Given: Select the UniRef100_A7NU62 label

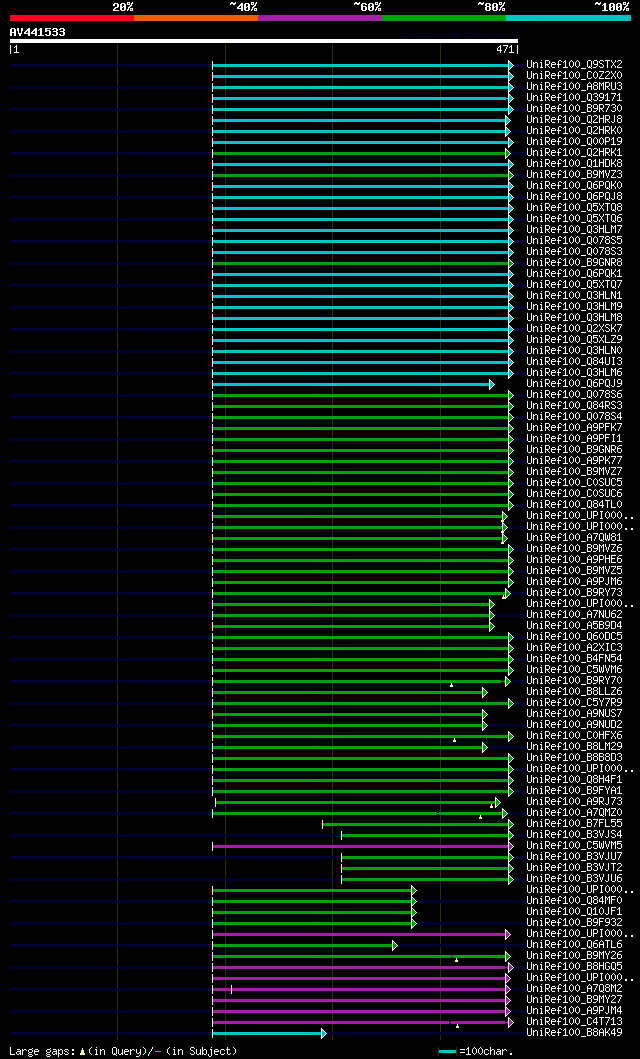Looking at the screenshot, I should (x=575, y=615).
